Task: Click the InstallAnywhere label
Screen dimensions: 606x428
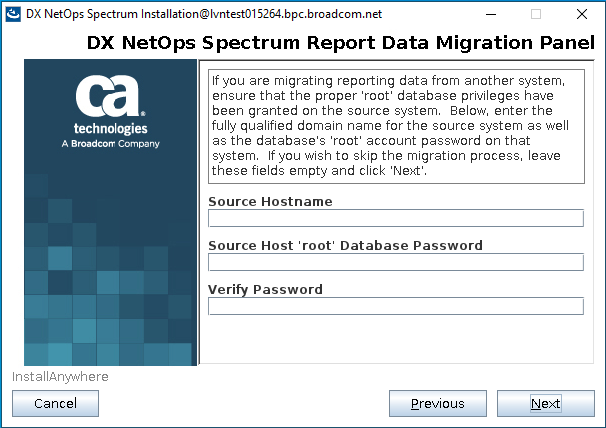Action: (60, 377)
